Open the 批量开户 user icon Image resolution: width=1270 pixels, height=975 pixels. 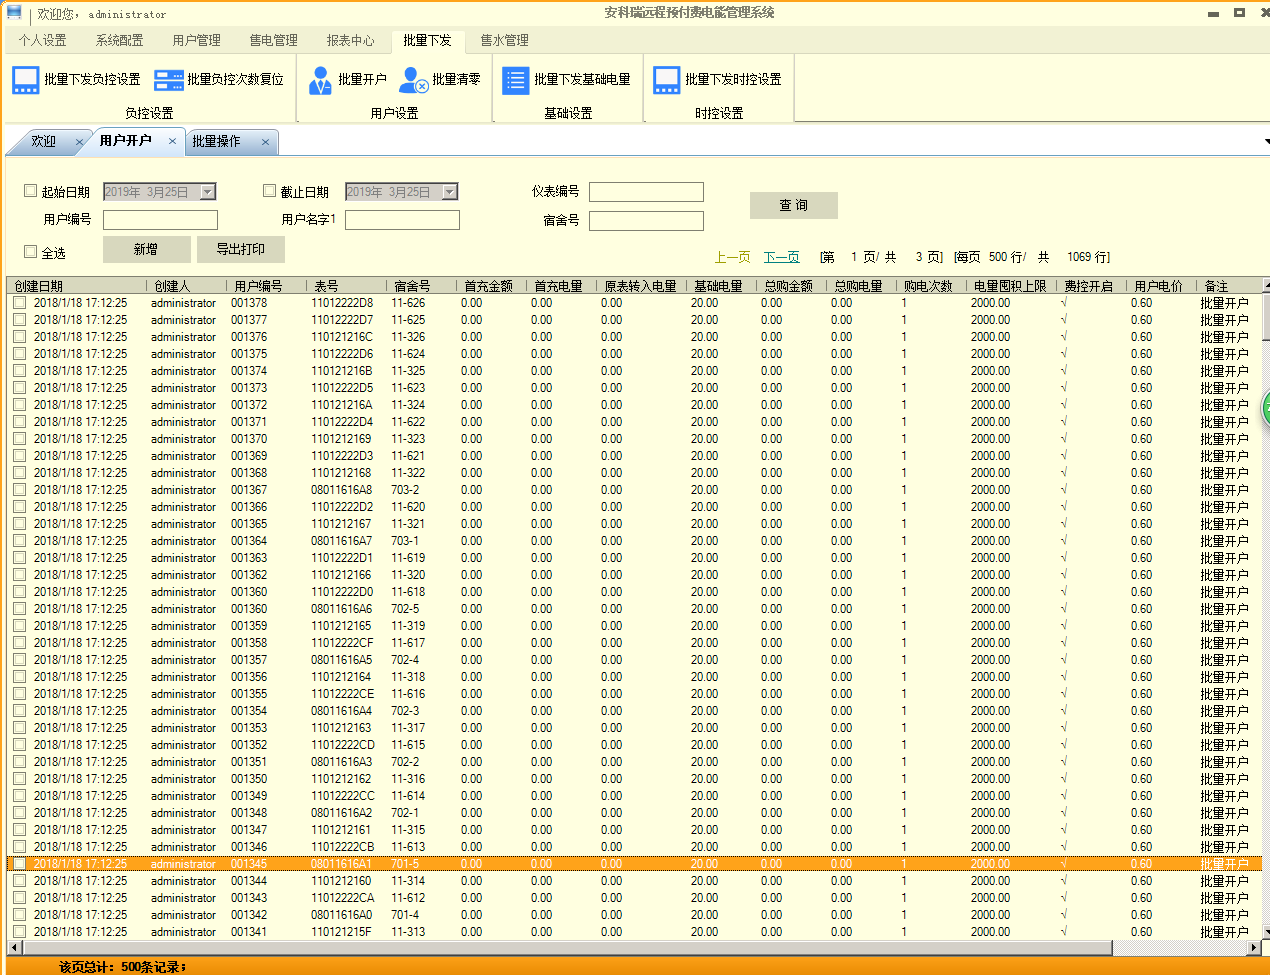(320, 80)
